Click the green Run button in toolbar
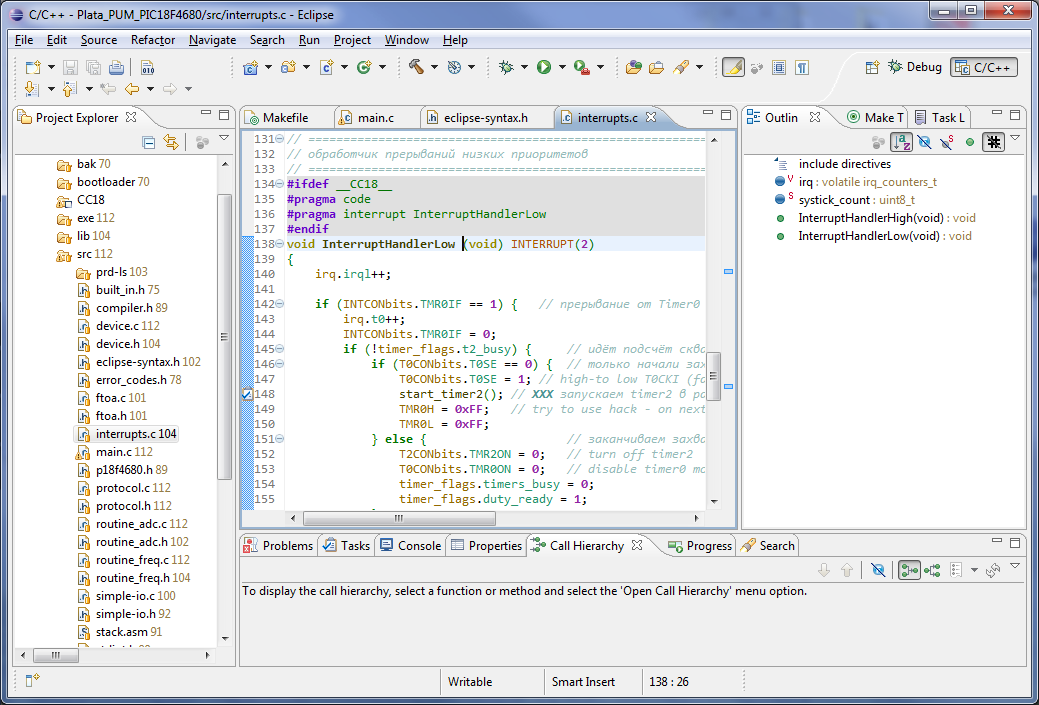1039x705 pixels. (x=543, y=67)
